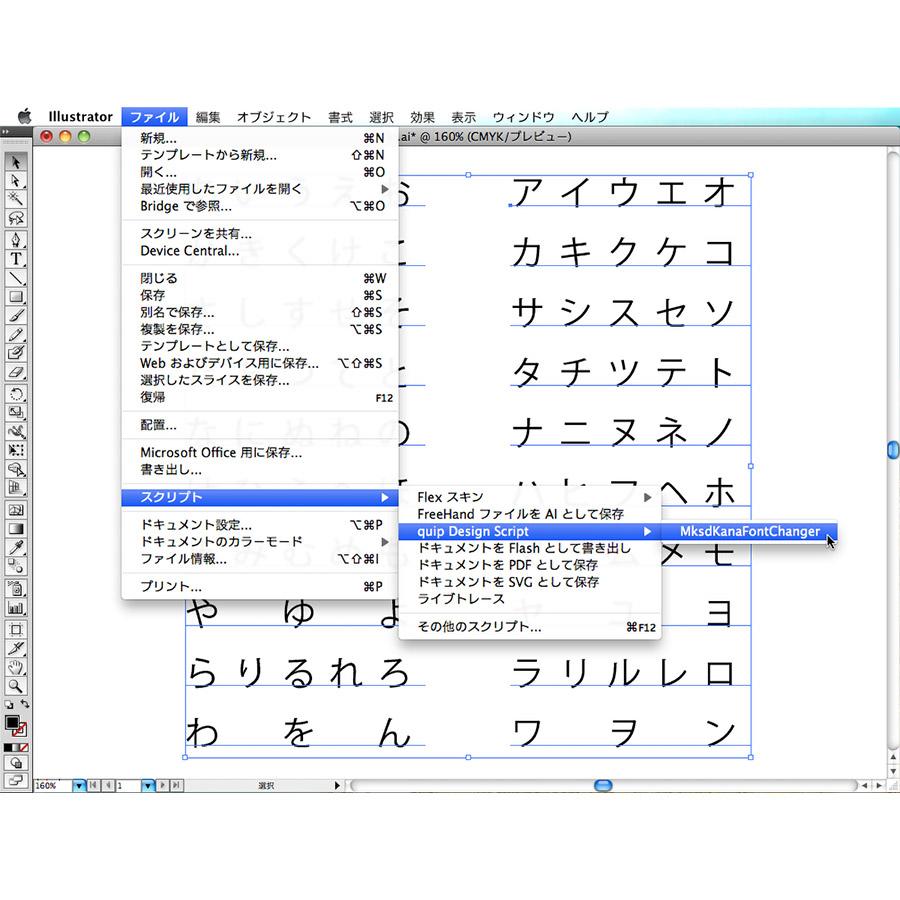Select the Pencil tool
900x900 pixels.
click(x=16, y=335)
